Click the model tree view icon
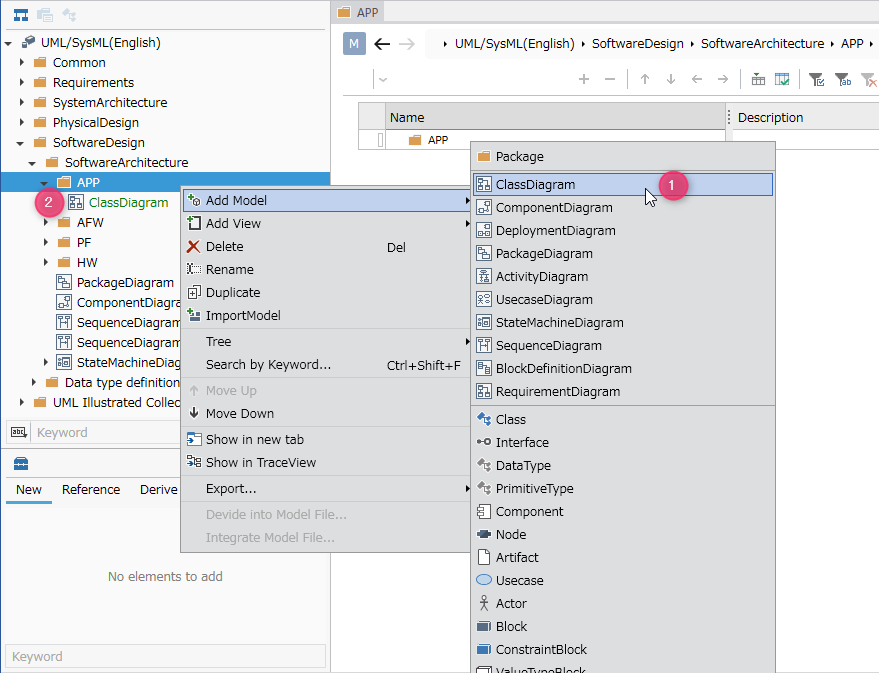 [x=21, y=15]
